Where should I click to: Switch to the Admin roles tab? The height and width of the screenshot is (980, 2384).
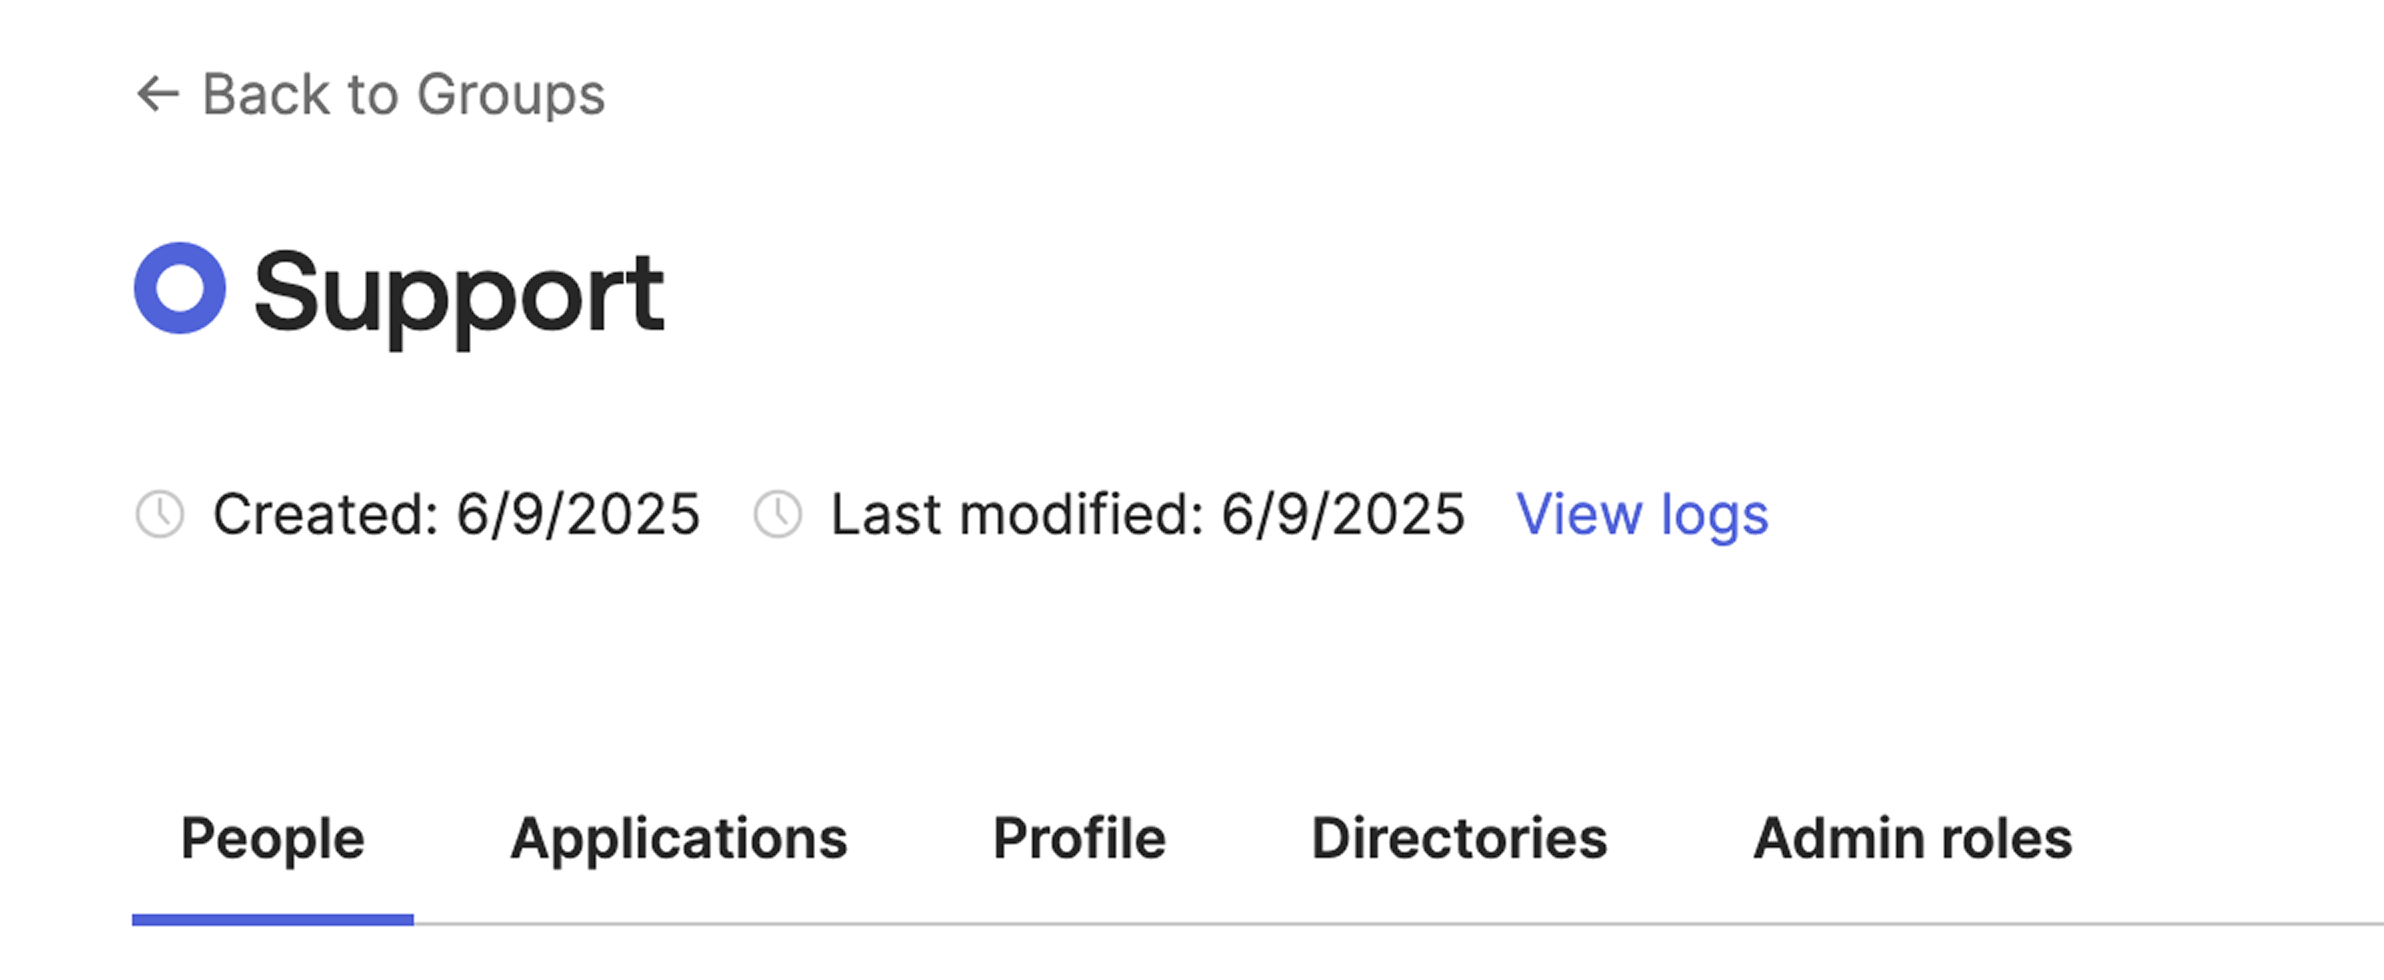1912,838
